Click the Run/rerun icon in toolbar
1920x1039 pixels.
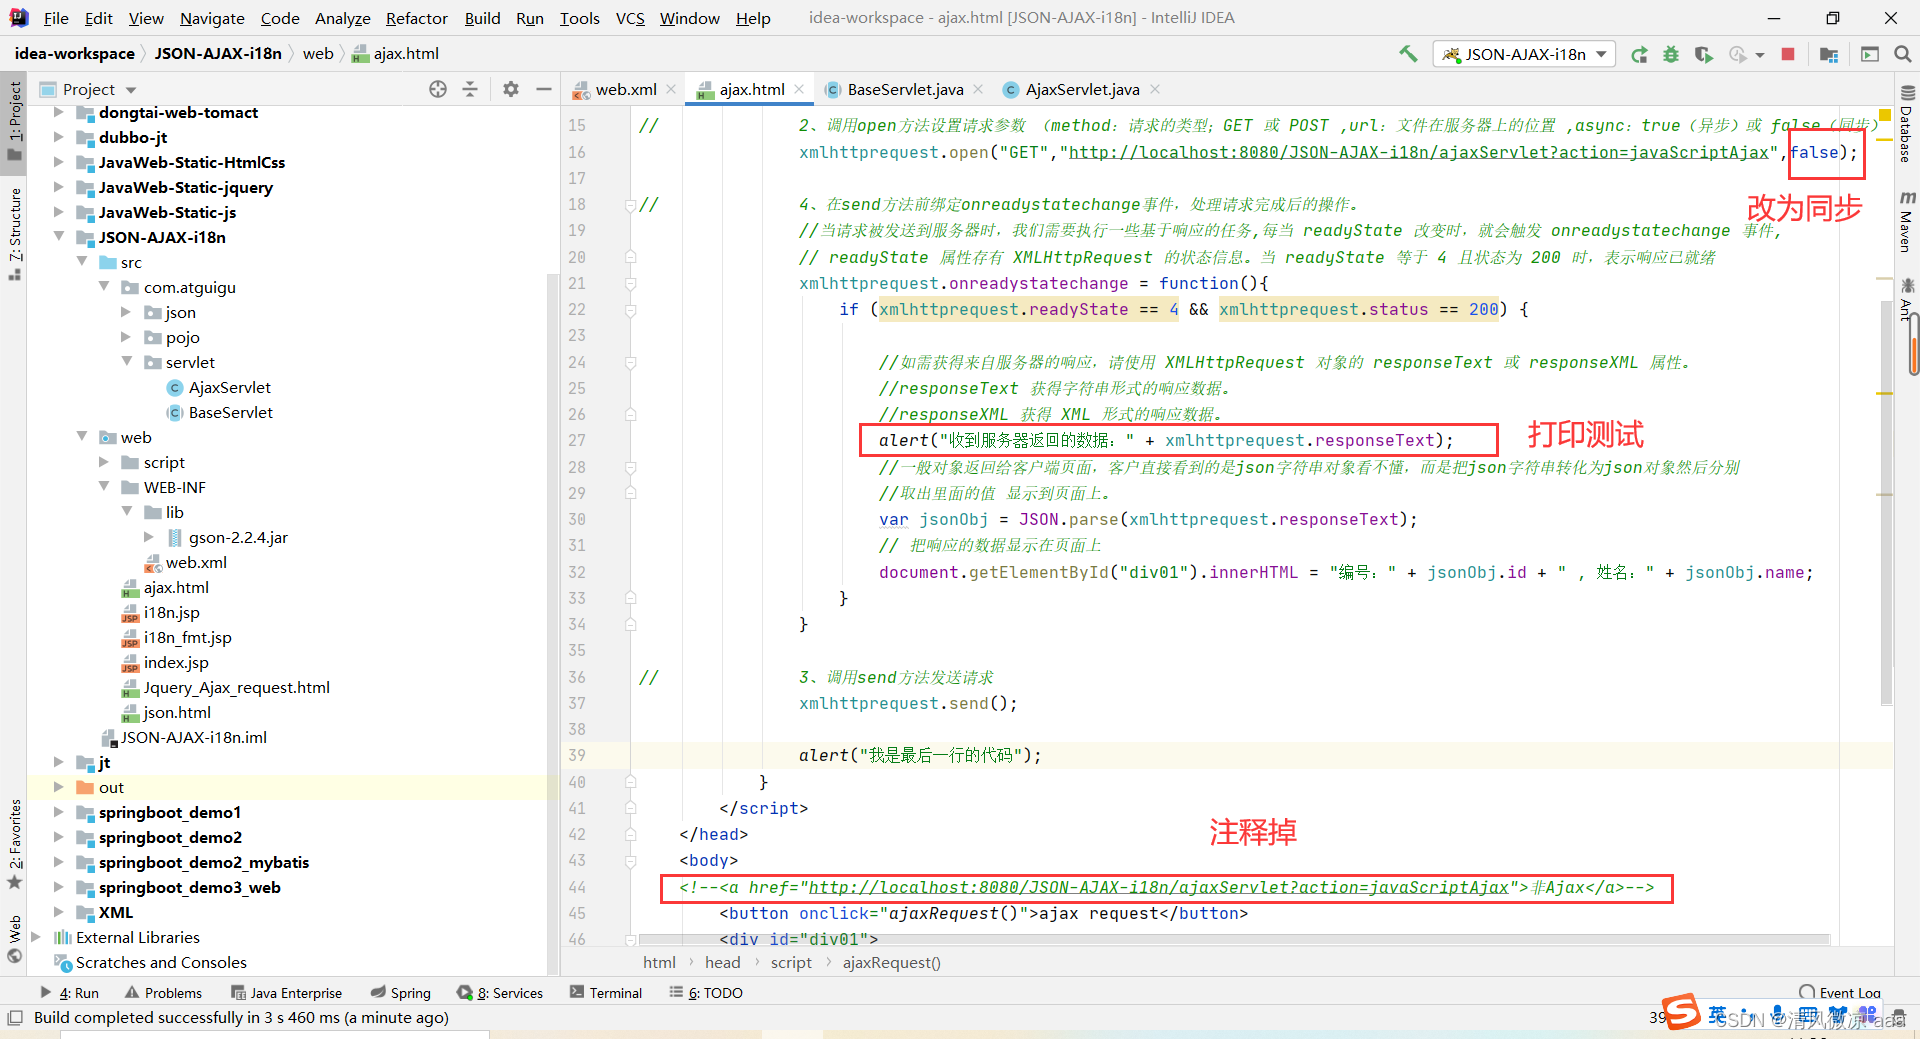pyautogui.click(x=1639, y=54)
